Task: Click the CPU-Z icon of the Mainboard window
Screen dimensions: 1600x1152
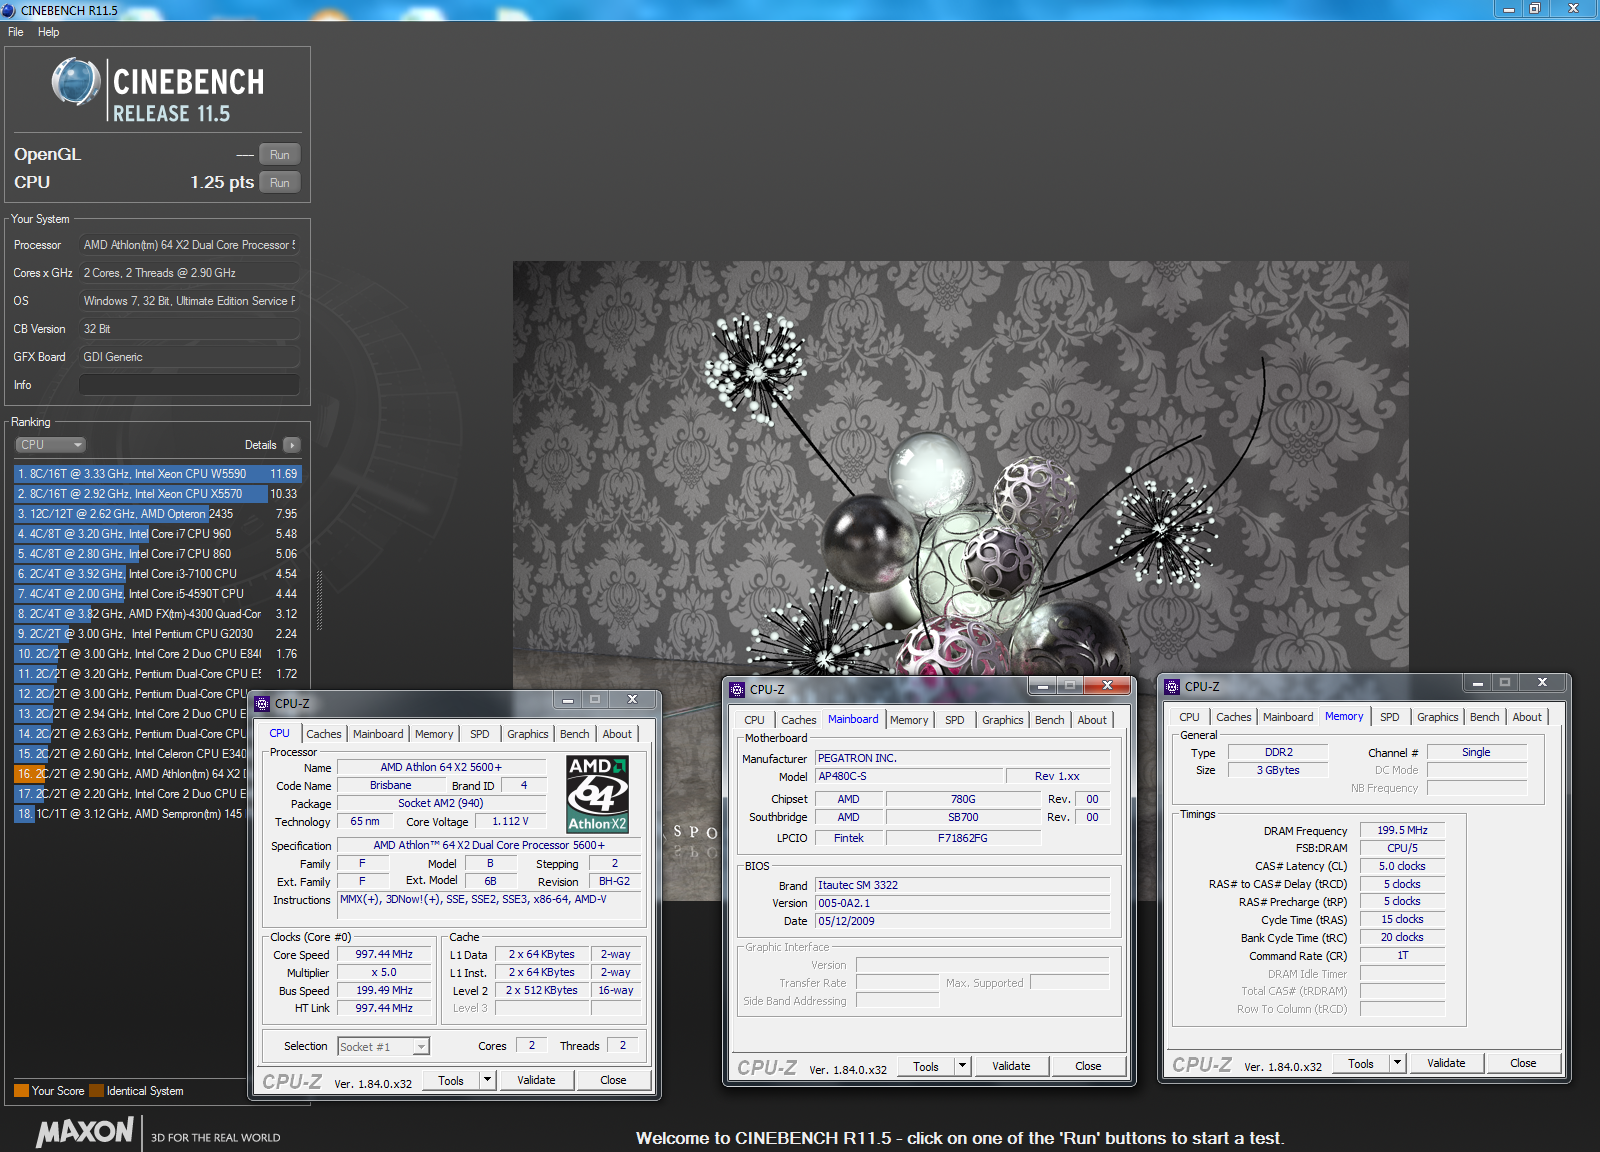Action: [737, 689]
